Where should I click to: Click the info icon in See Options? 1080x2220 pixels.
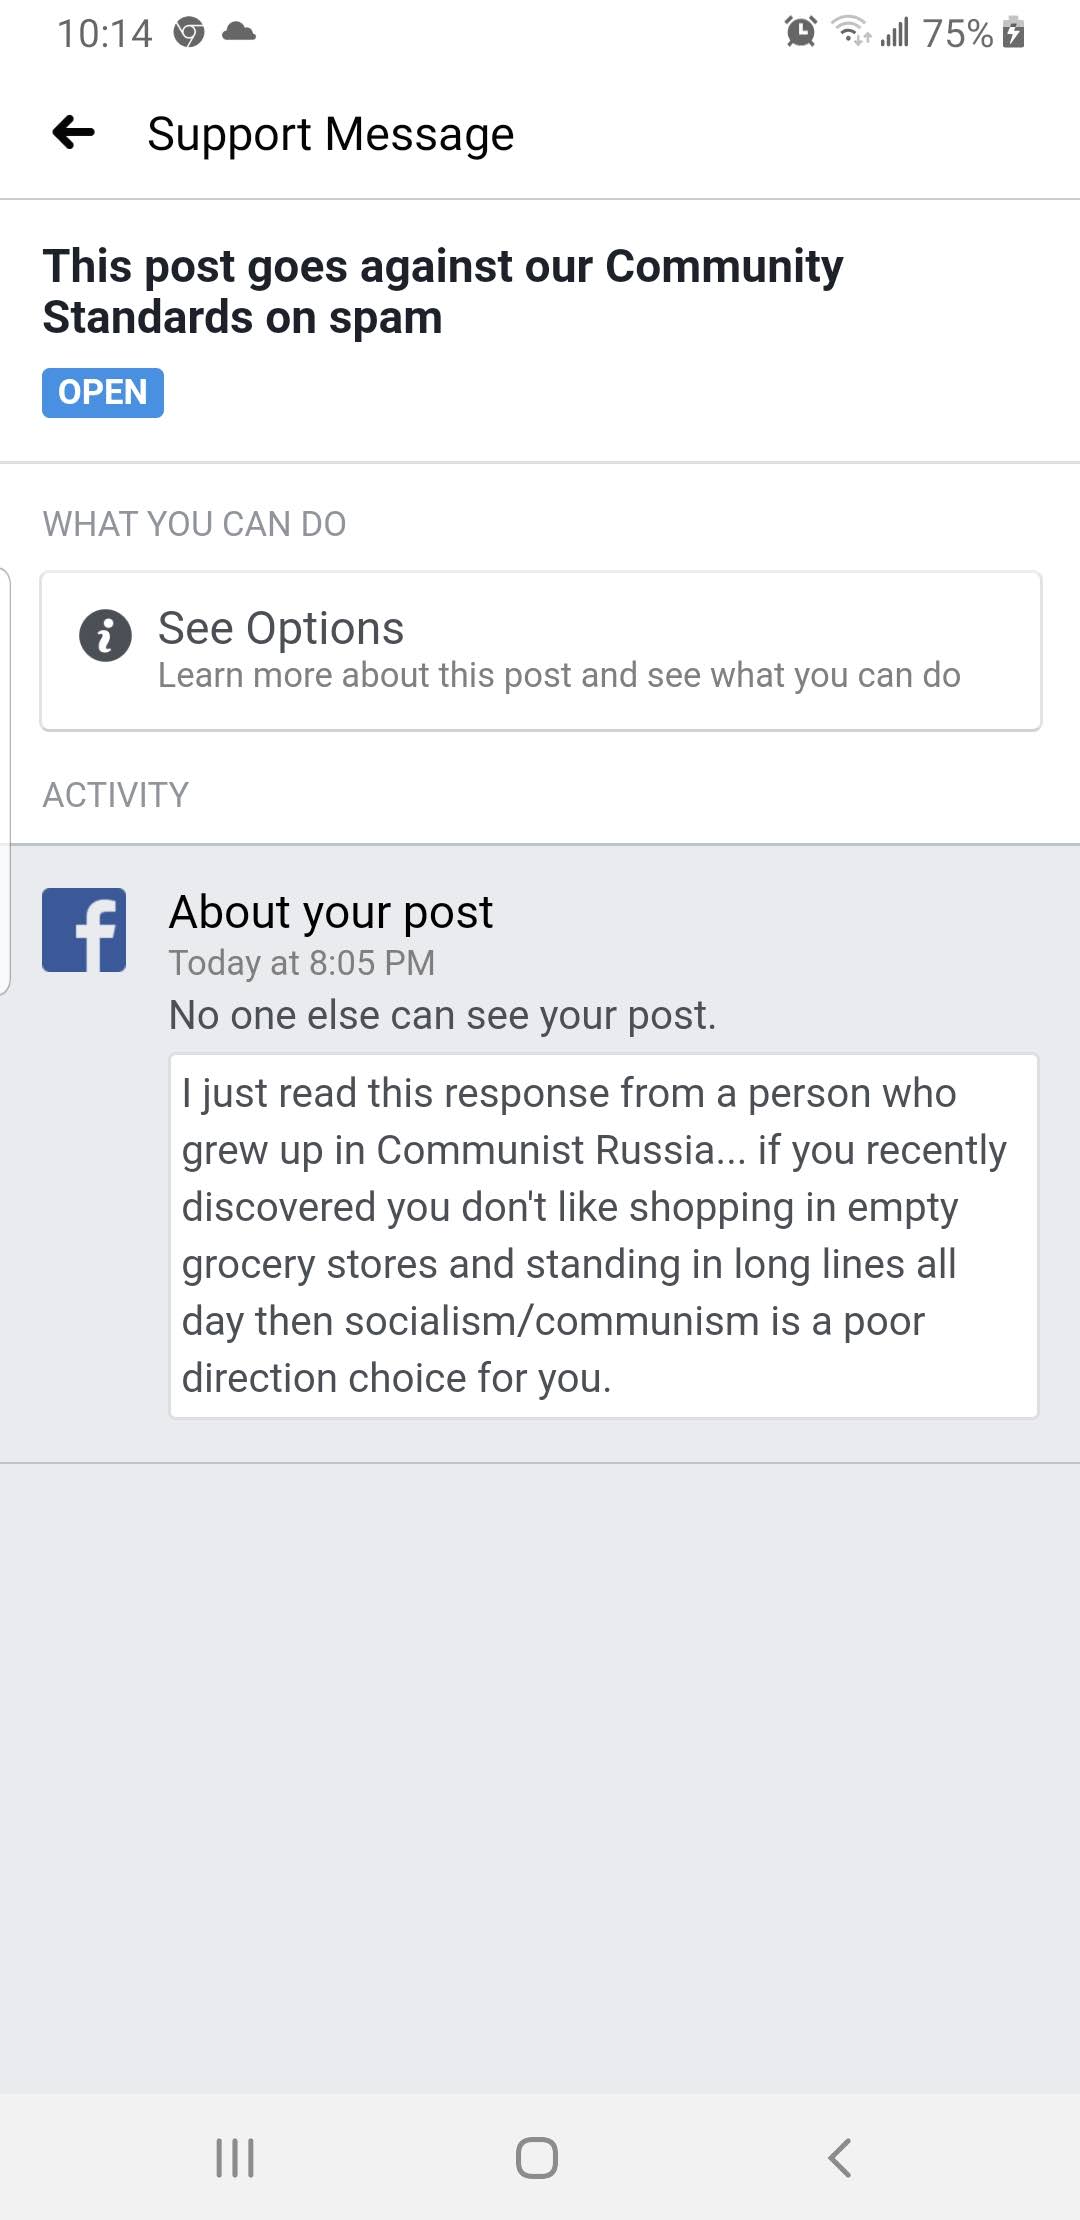click(x=105, y=635)
